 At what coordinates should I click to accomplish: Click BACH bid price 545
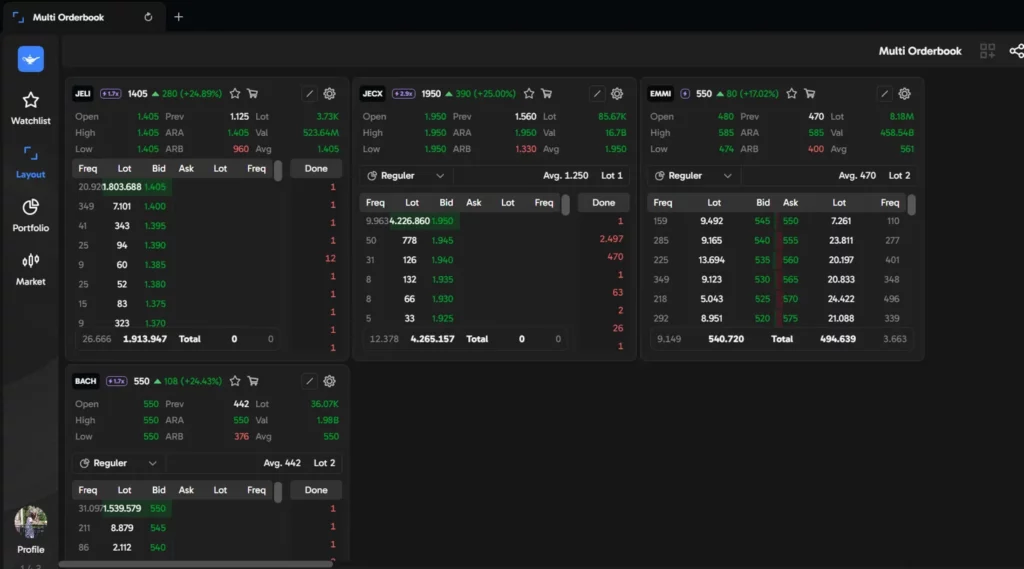[x=157, y=528]
